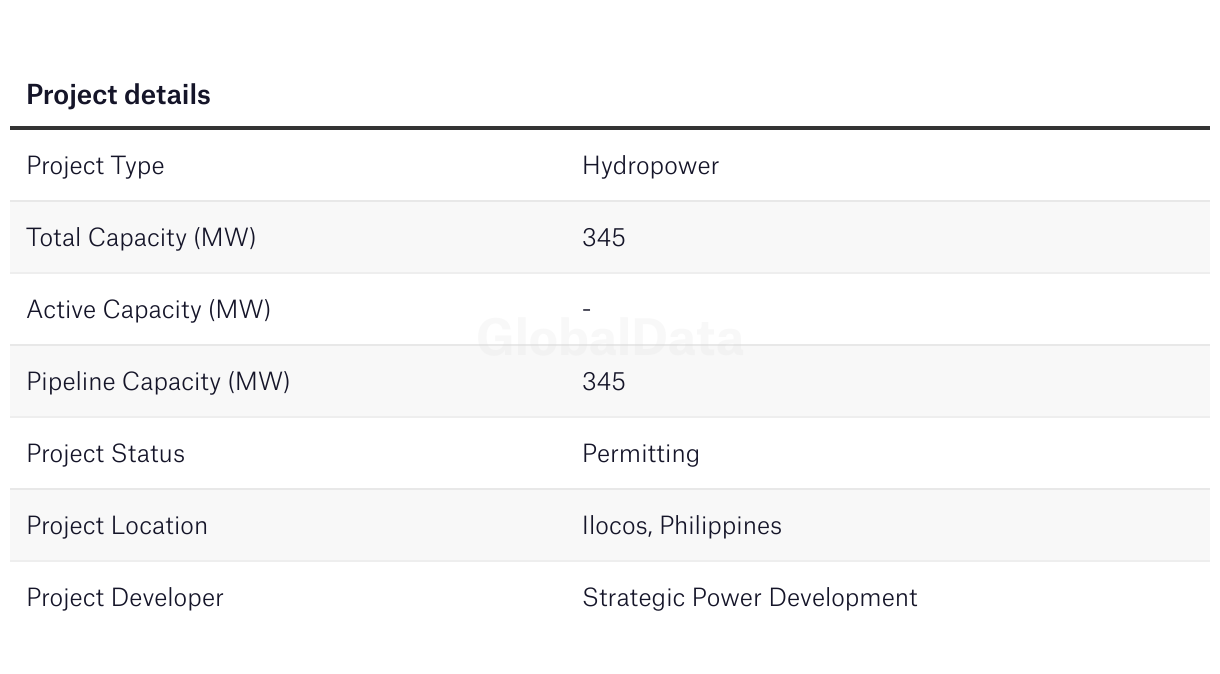Viewport: 1220px width, 674px height.
Task: Select the "Total Capacity (MW)" label
Action: tap(141, 238)
